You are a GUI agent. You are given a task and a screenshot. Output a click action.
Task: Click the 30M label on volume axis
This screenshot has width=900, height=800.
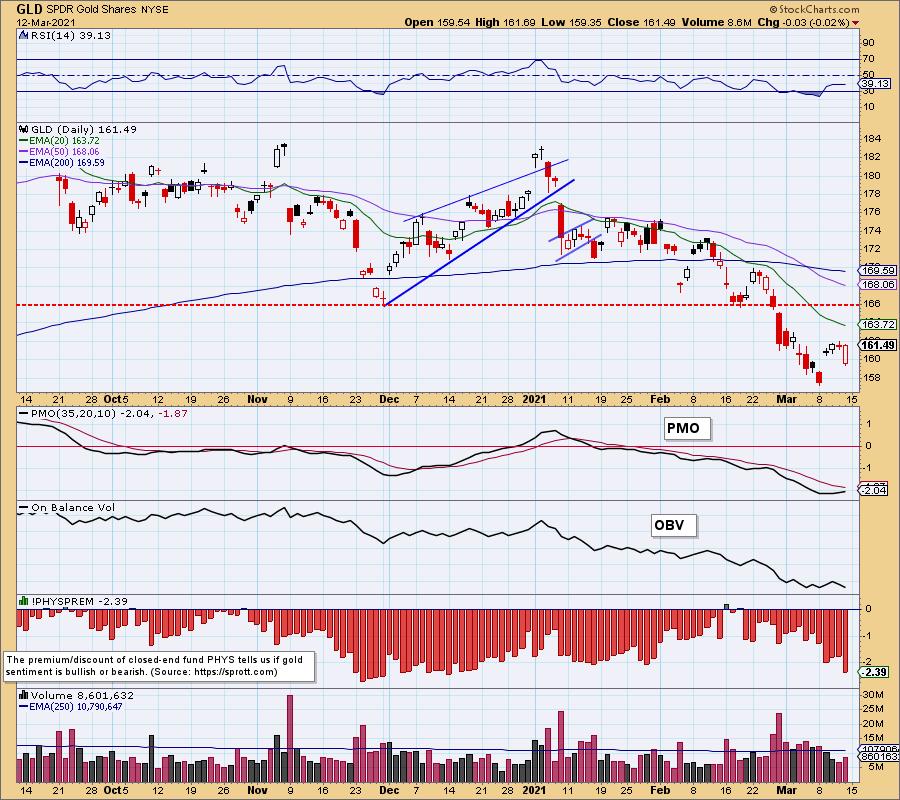(873, 695)
